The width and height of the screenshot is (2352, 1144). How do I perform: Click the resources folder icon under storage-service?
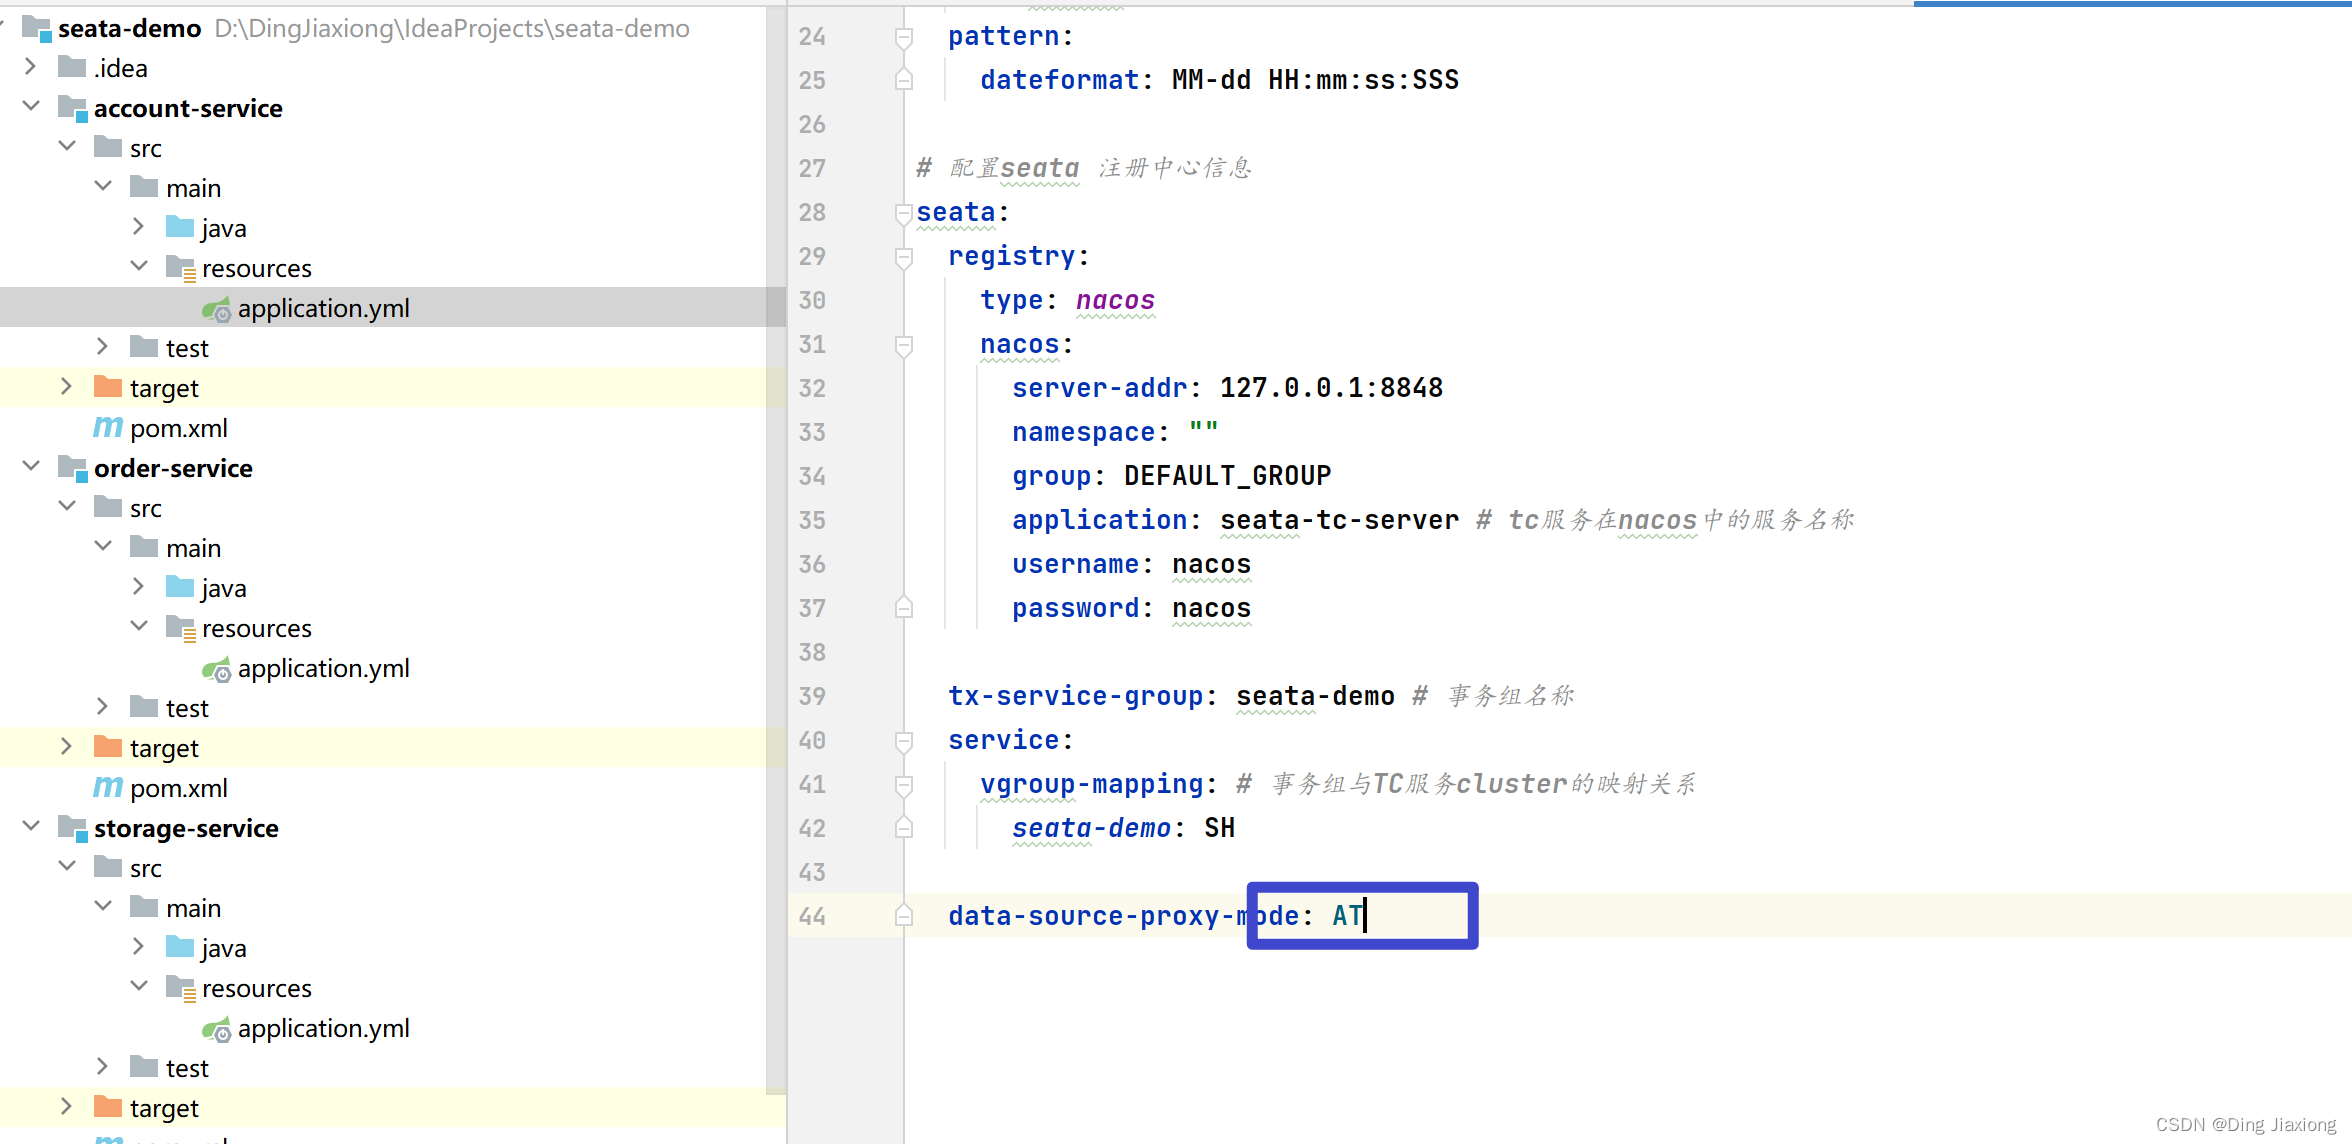click(181, 988)
